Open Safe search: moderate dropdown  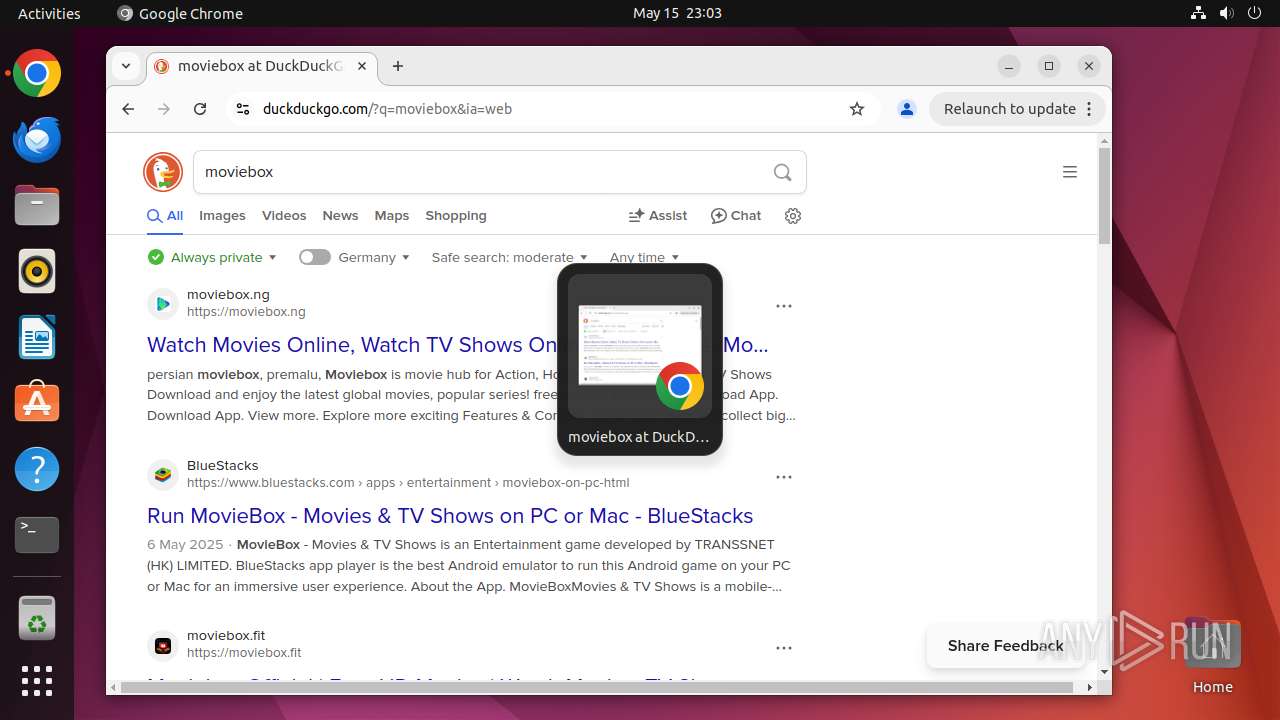click(509, 257)
